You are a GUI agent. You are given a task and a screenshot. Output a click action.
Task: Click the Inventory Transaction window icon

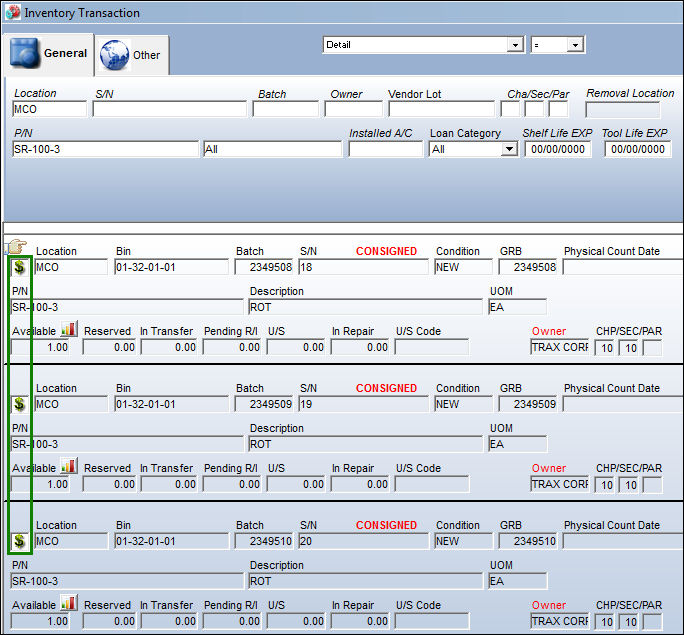tap(12, 12)
